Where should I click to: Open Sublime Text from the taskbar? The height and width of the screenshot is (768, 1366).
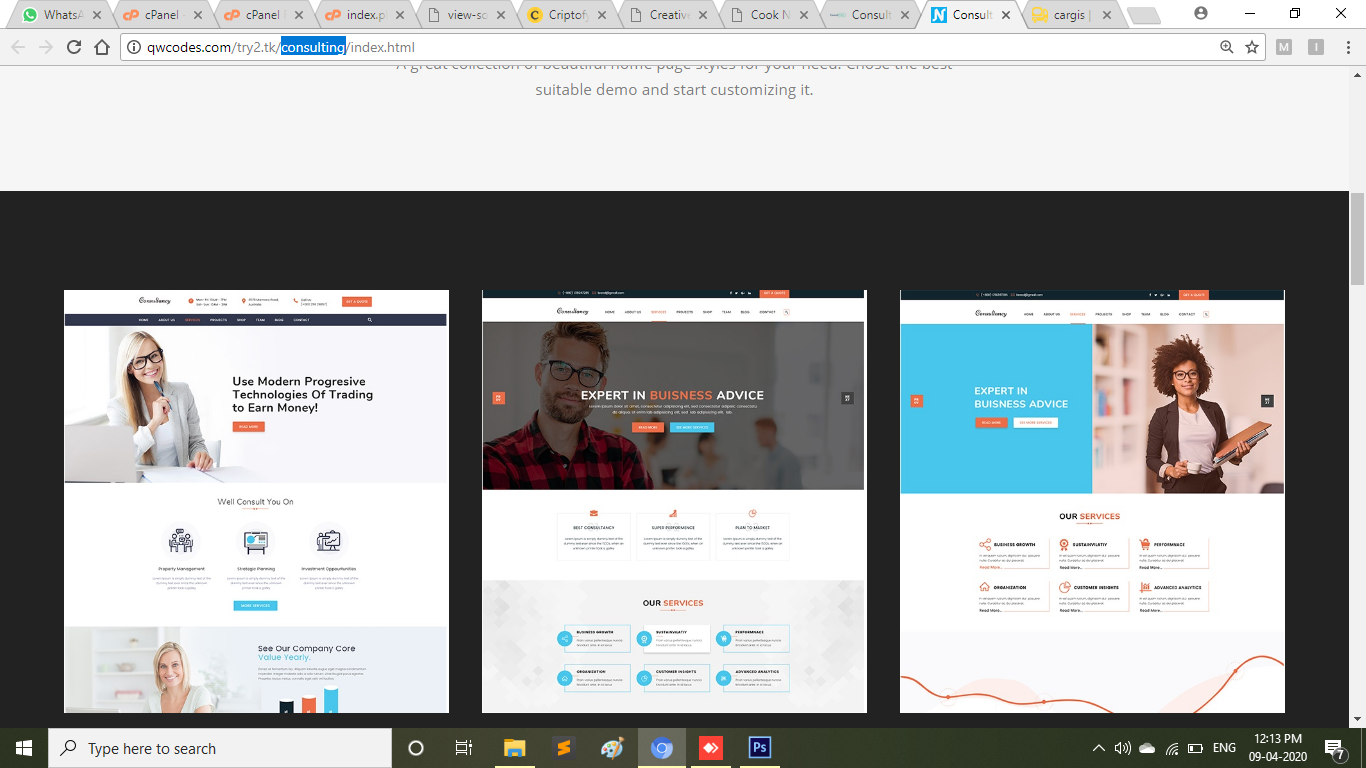click(x=564, y=748)
